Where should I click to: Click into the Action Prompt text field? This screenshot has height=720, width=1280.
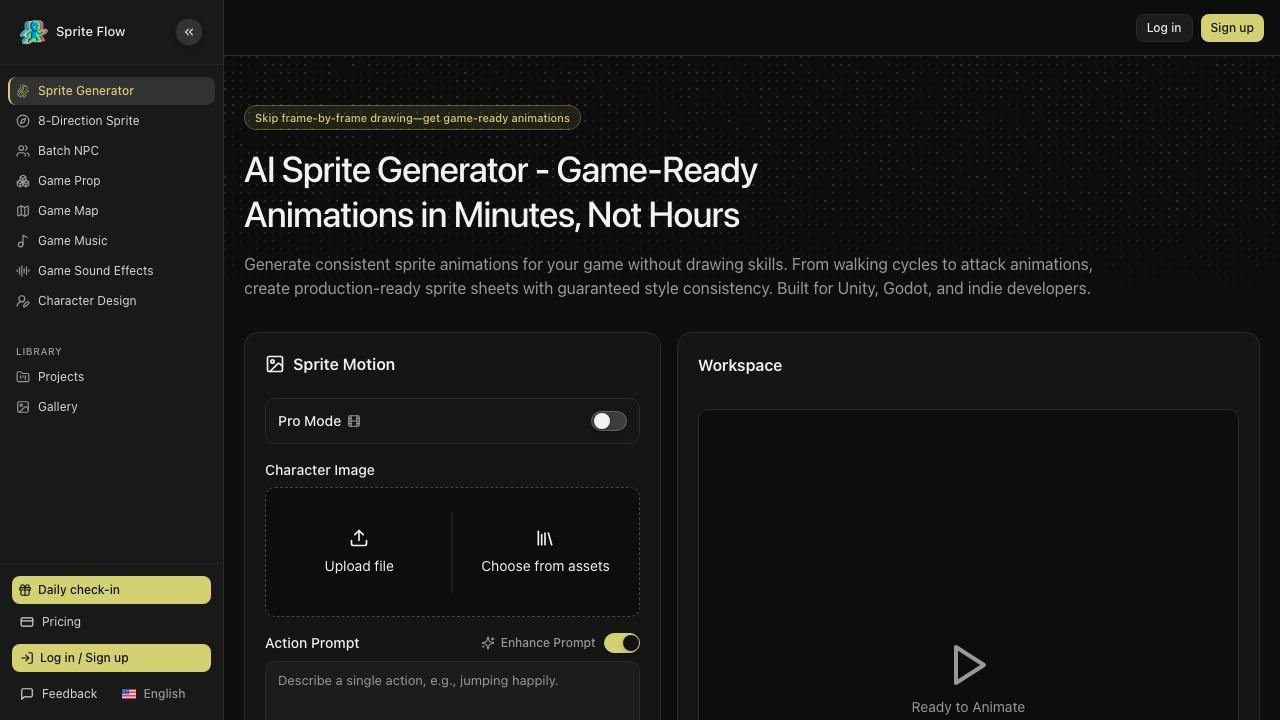(452, 691)
